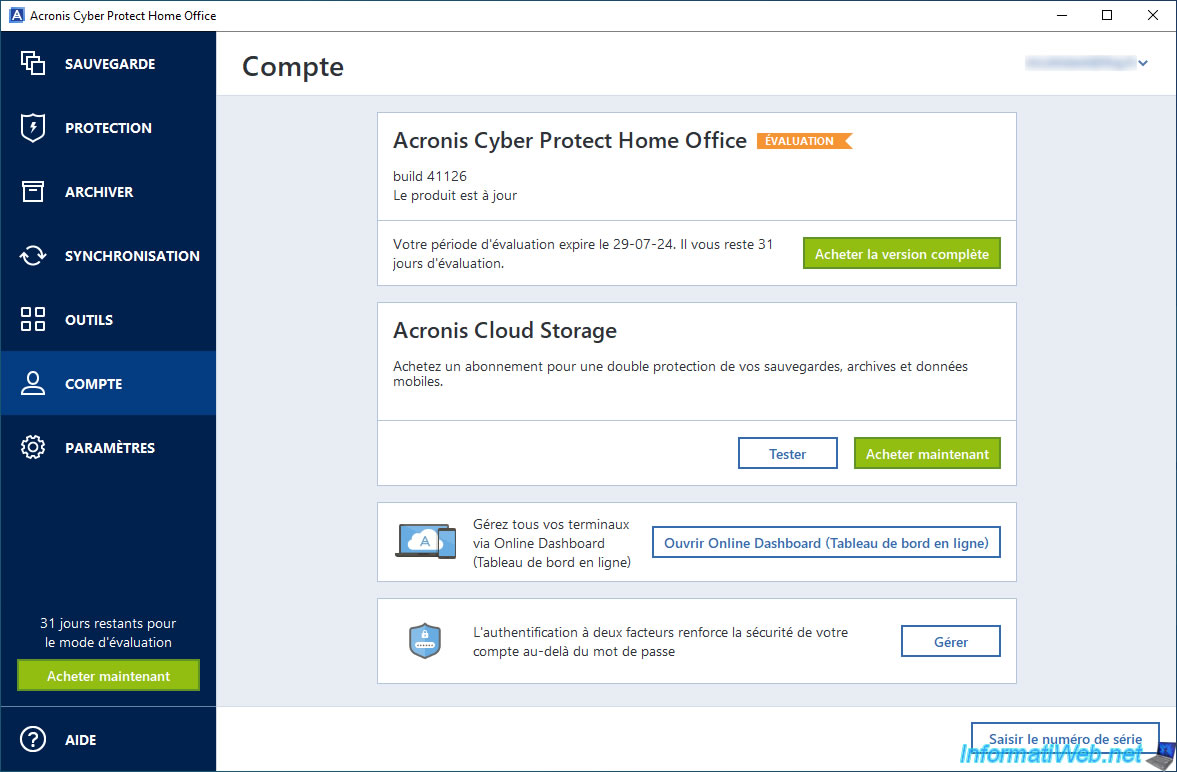Click Acheter la version complète button

point(902,254)
